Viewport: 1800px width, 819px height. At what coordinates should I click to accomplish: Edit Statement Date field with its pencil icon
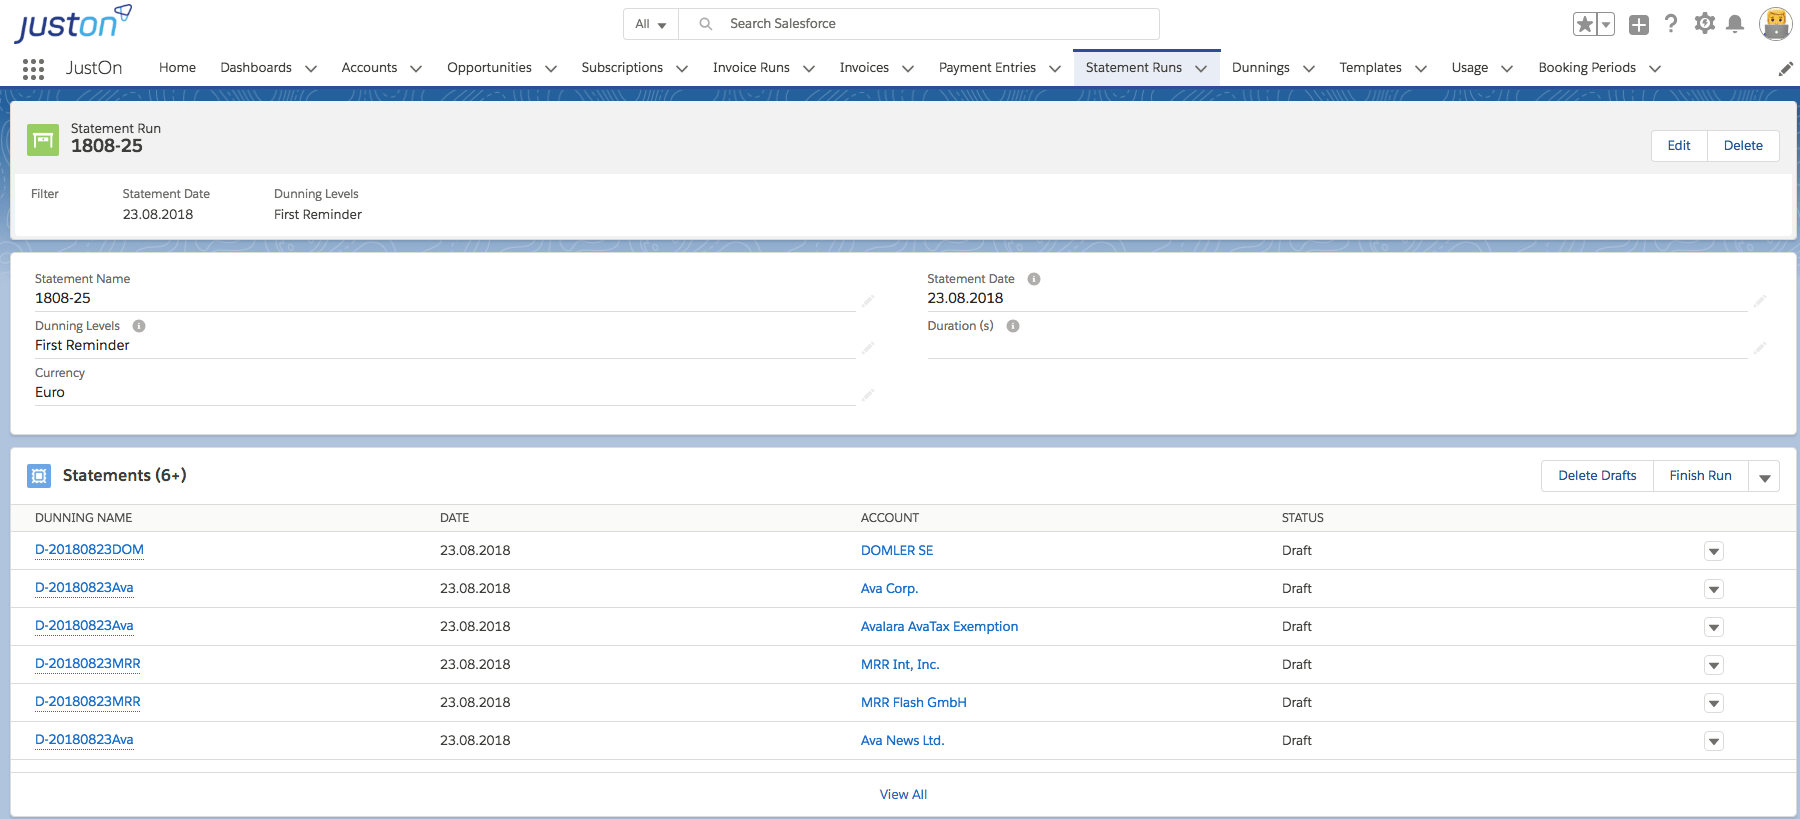1760,300
